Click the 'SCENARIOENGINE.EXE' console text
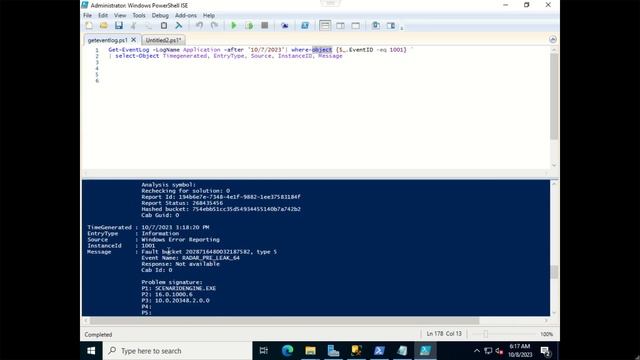 pyautogui.click(x=186, y=288)
